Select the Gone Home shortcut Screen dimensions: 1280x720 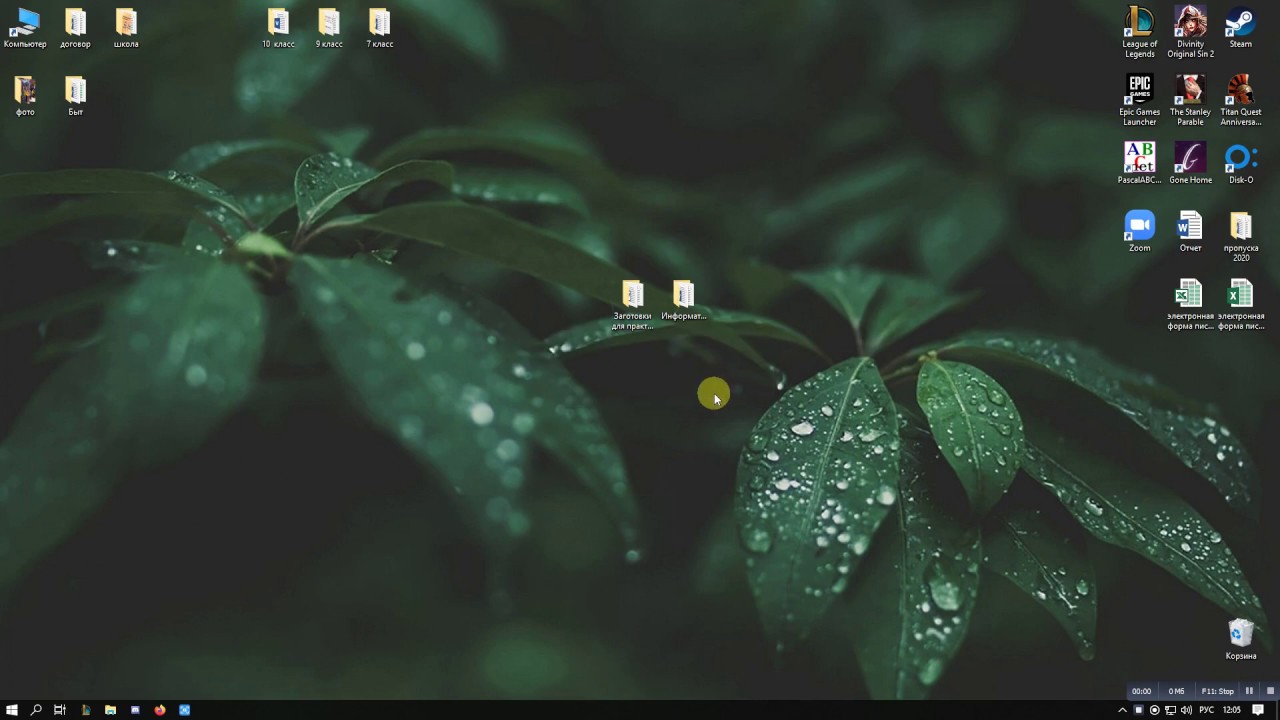pos(1190,163)
